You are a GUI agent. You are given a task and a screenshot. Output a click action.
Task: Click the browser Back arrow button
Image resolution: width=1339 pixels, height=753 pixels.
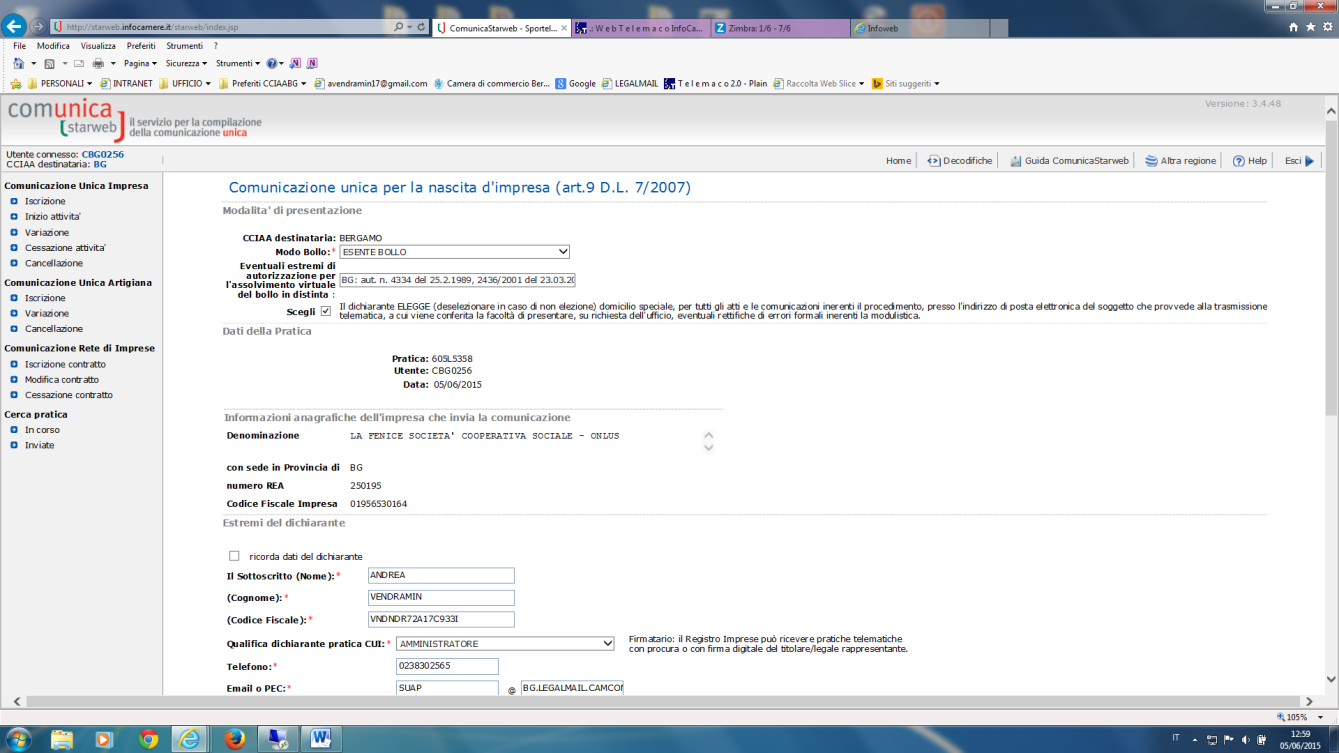(x=14, y=26)
